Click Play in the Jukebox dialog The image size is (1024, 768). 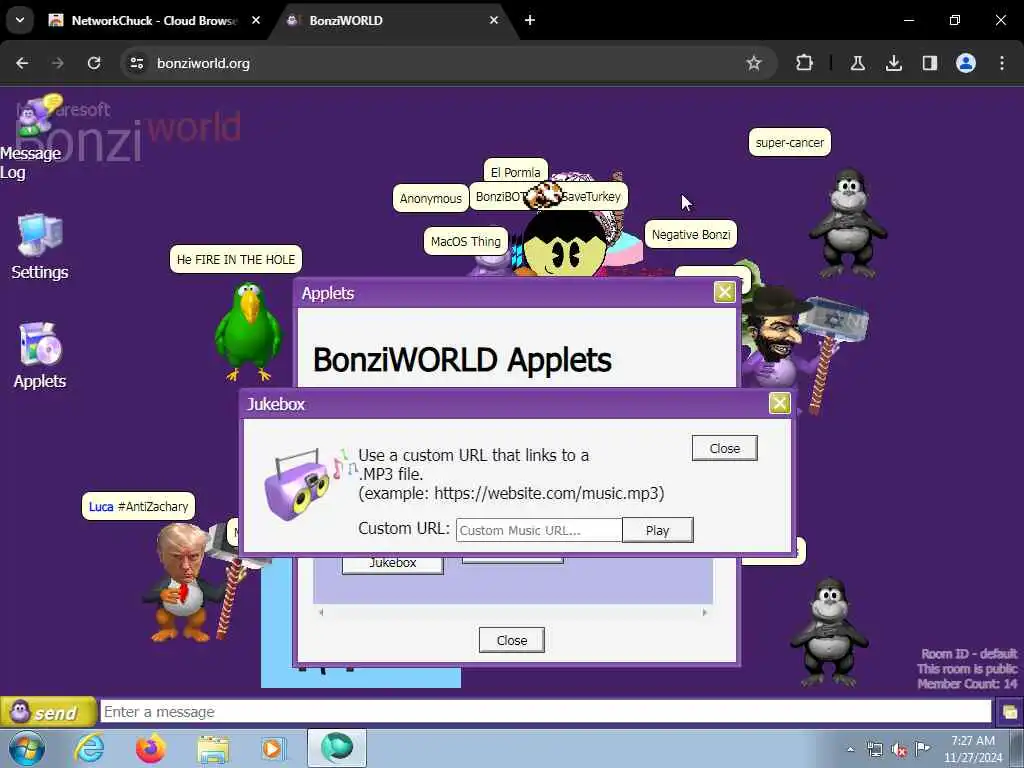(x=657, y=530)
